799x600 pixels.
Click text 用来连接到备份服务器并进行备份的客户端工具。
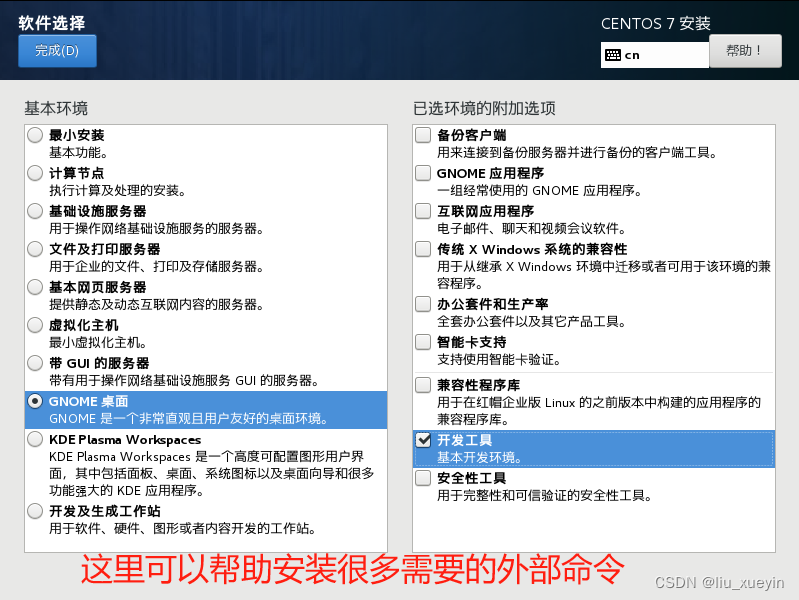click(577, 152)
